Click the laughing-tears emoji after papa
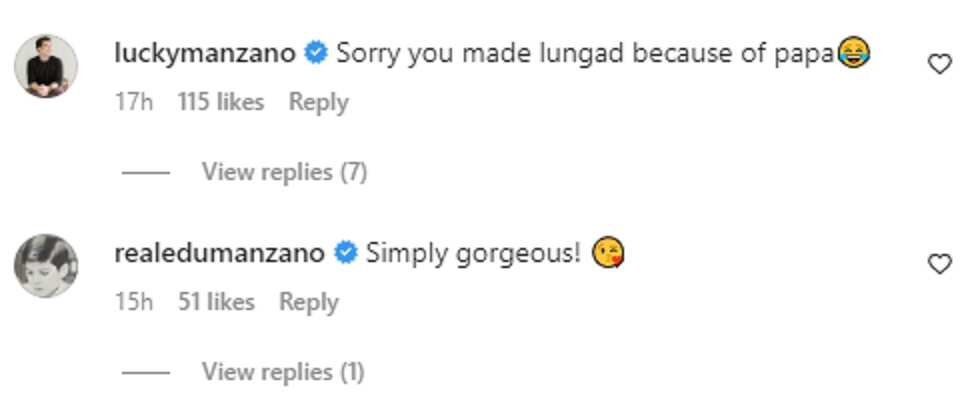This screenshot has width=974, height=408. [x=852, y=54]
